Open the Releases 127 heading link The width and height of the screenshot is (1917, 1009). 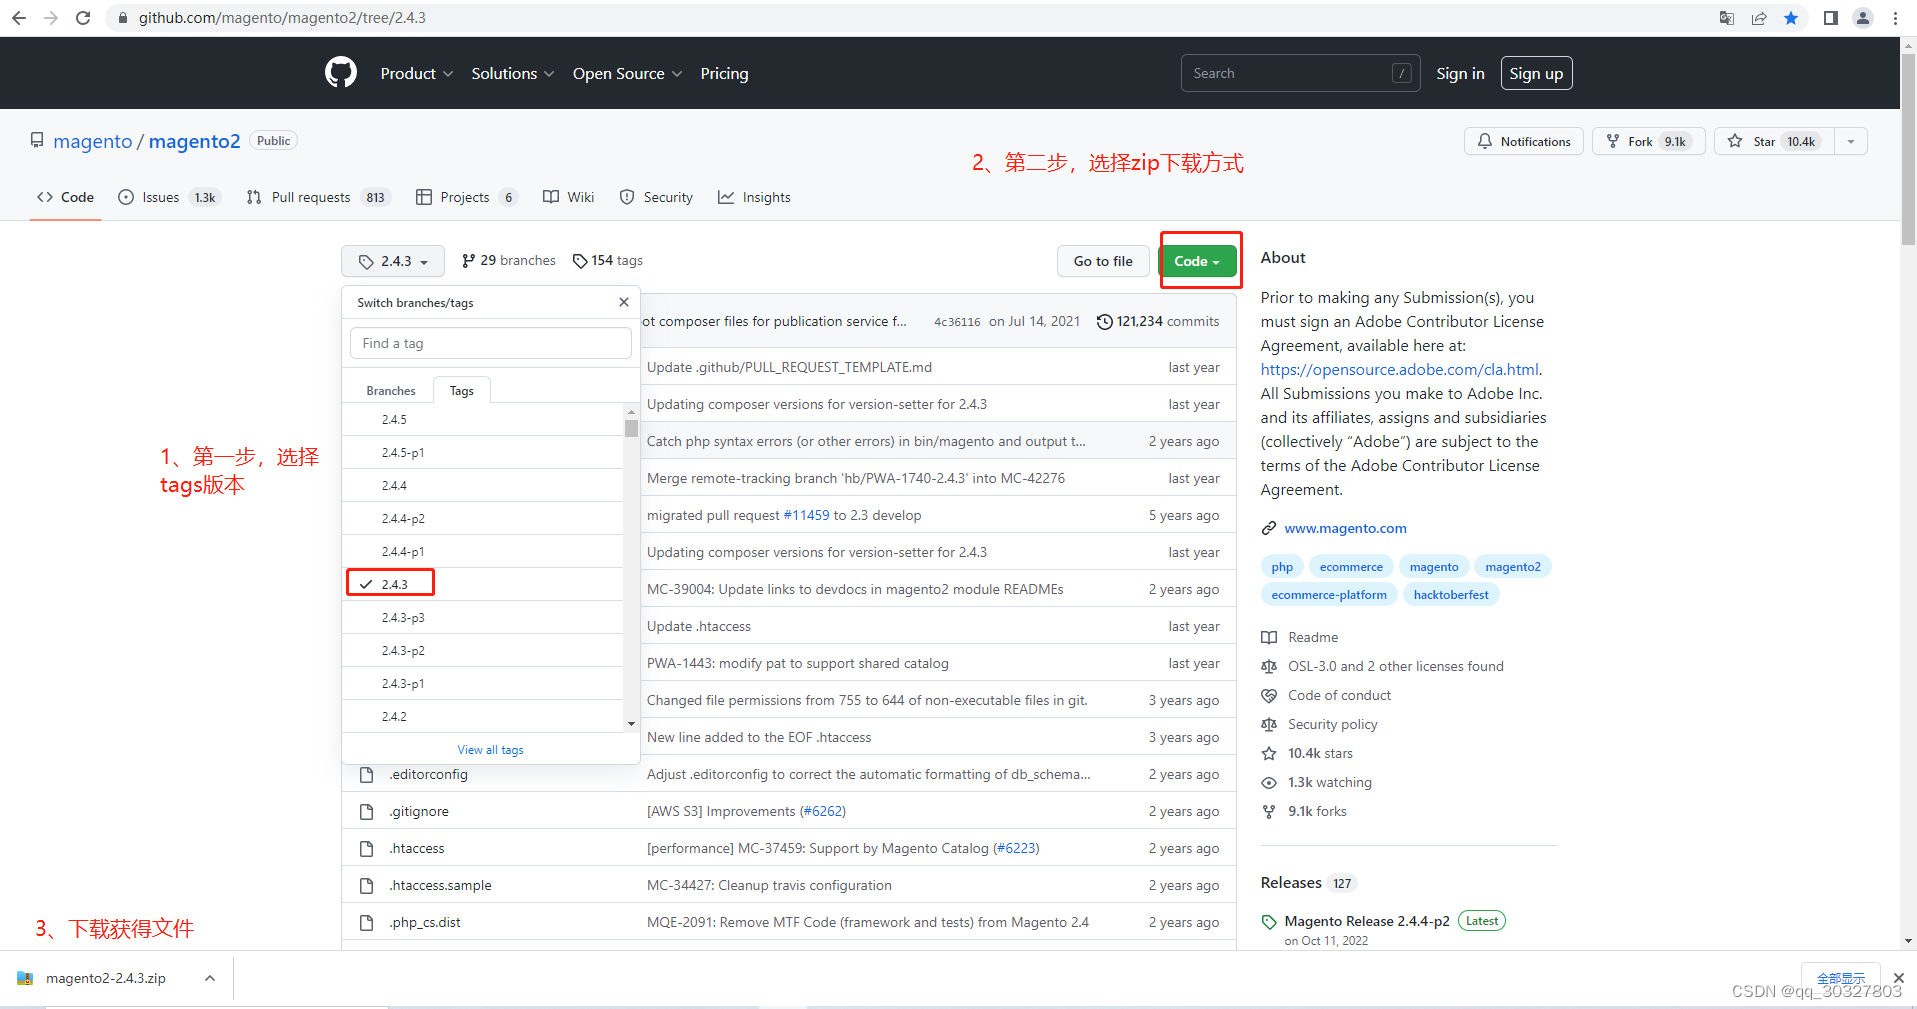pos(1308,883)
